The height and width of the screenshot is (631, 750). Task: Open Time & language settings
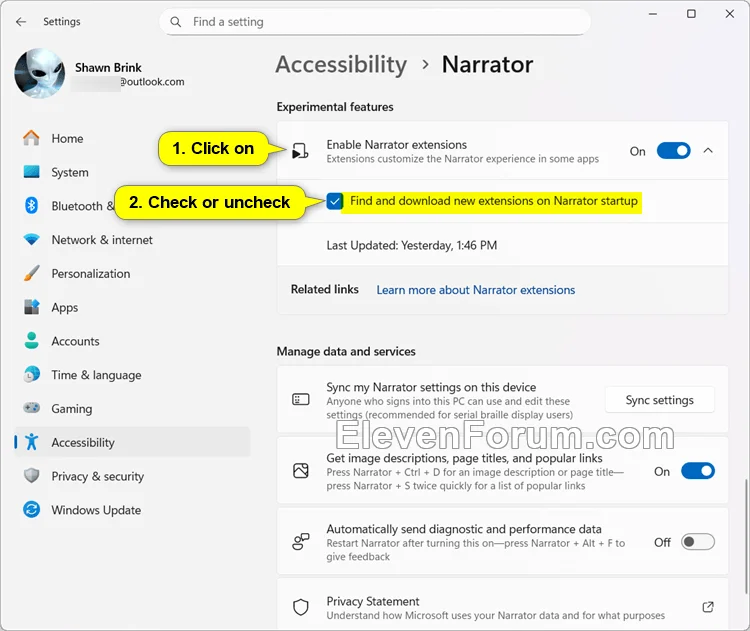pos(132,375)
